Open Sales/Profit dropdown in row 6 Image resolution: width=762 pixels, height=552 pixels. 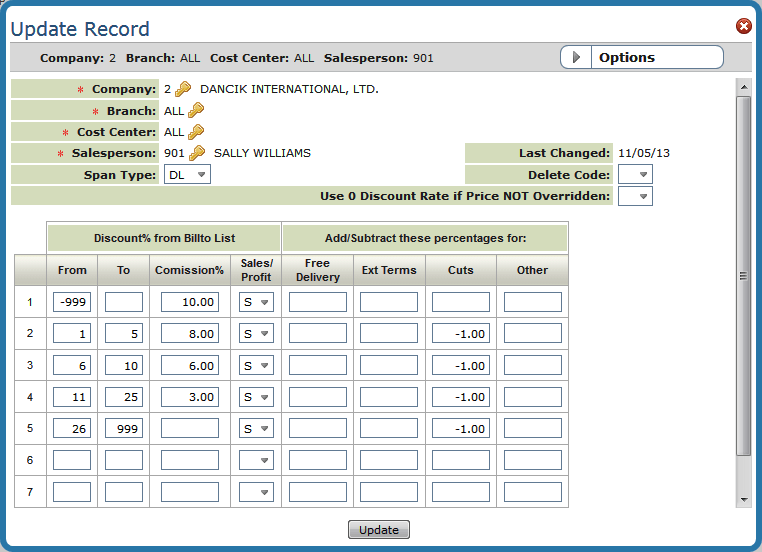click(x=256, y=460)
